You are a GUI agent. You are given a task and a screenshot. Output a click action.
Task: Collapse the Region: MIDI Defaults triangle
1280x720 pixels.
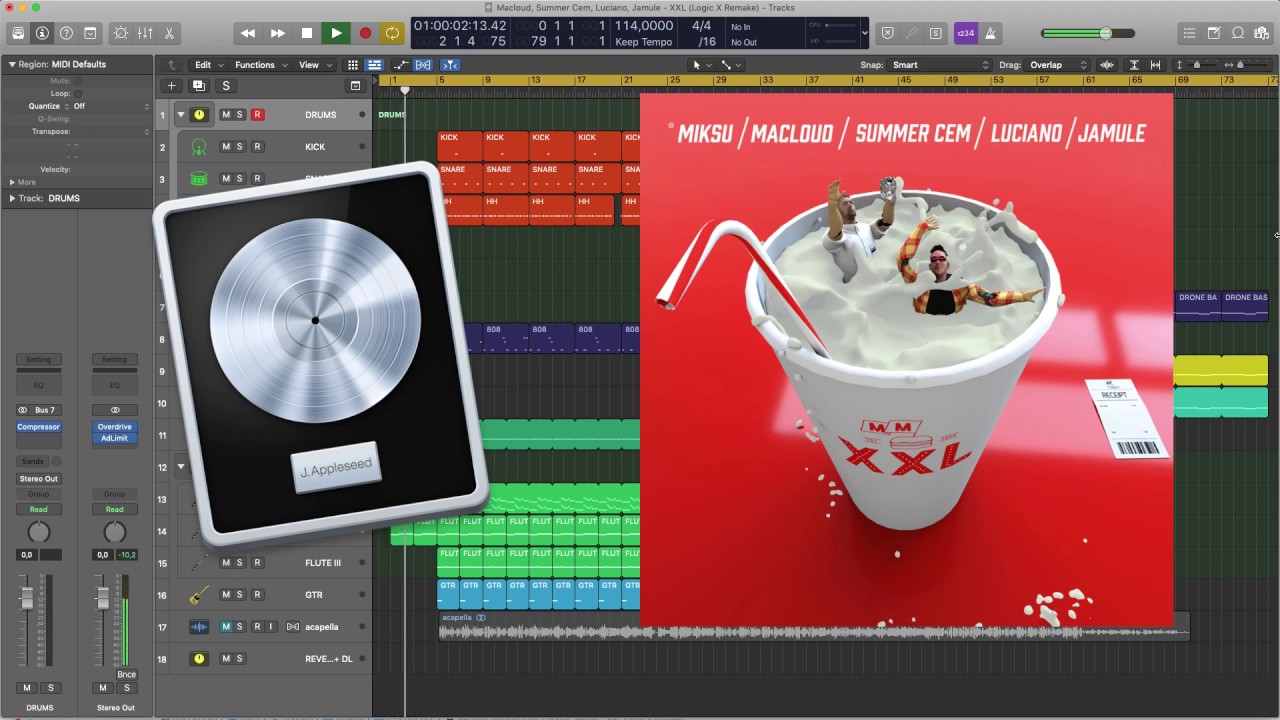12,64
